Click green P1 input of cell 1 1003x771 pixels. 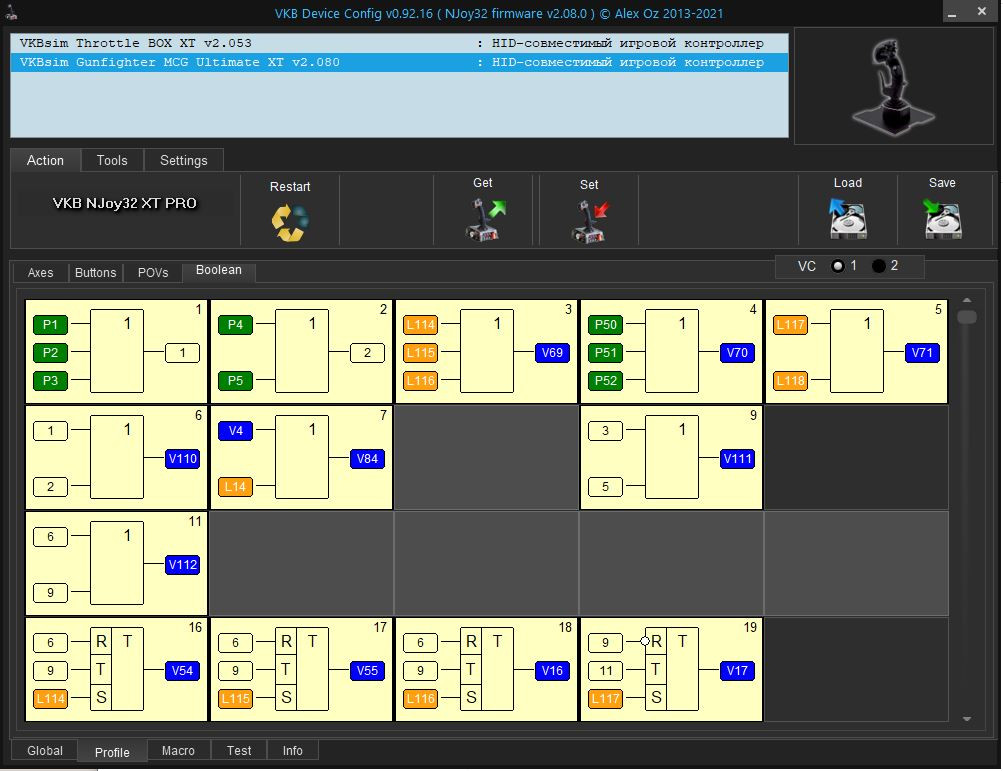[x=51, y=324]
